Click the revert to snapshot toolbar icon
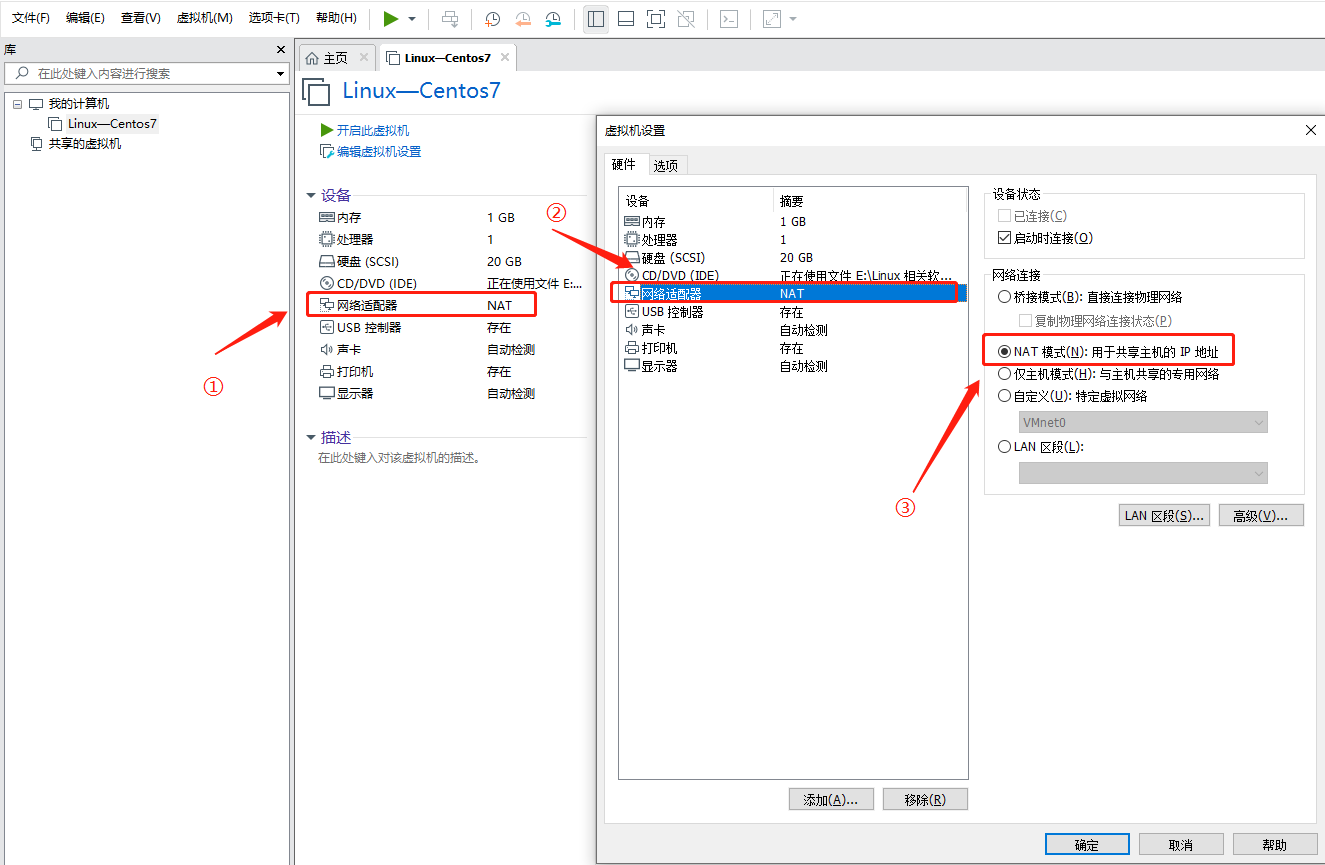 (523, 19)
